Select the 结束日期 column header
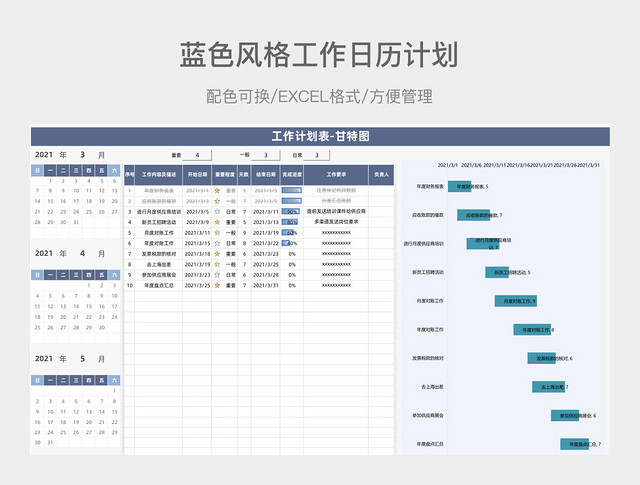 [266, 175]
